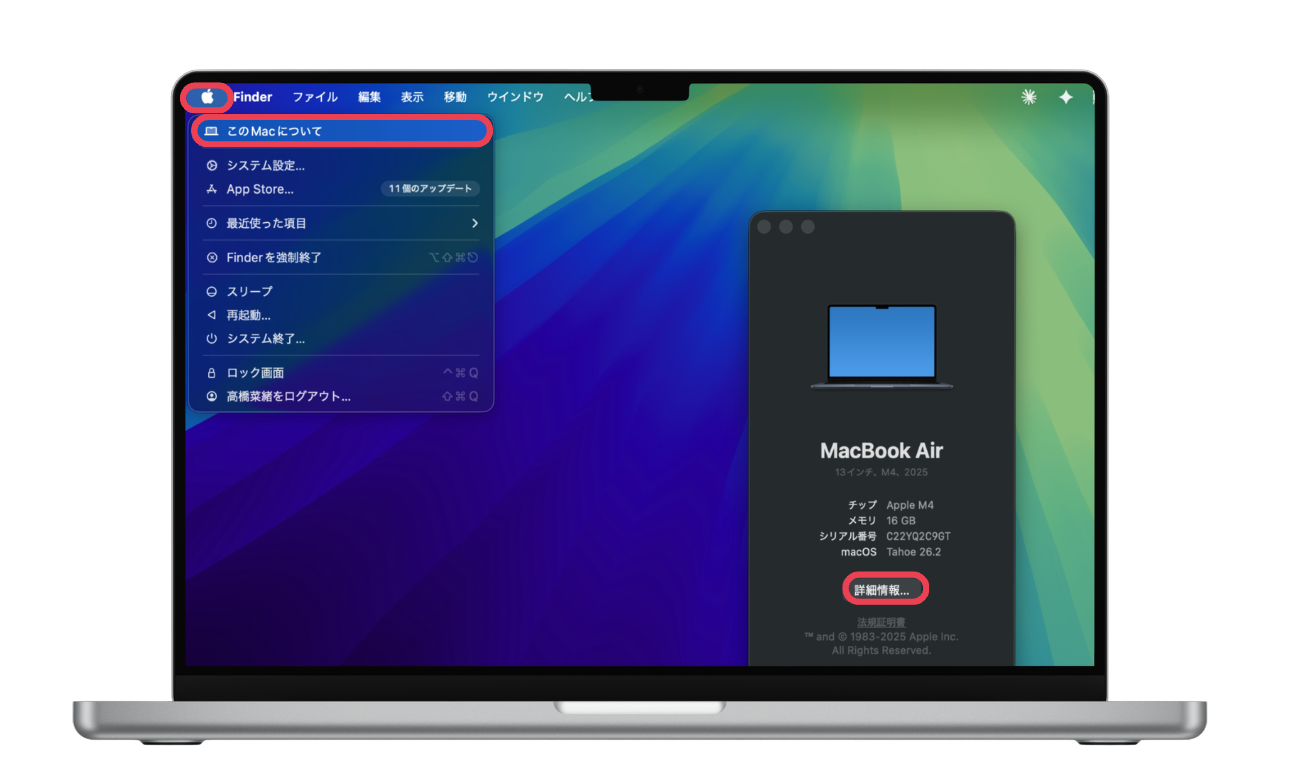The height and width of the screenshot is (776, 1300).
Task: Click the restart triangle icon beside 再起動
Action: (211, 315)
